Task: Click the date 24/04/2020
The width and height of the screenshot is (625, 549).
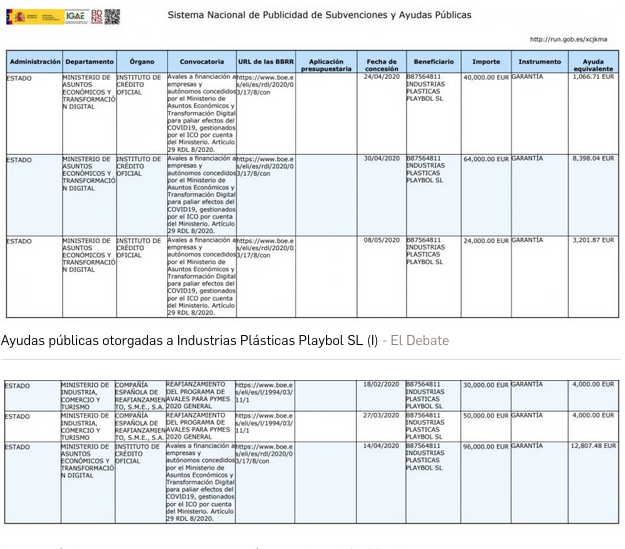Action: (x=381, y=77)
